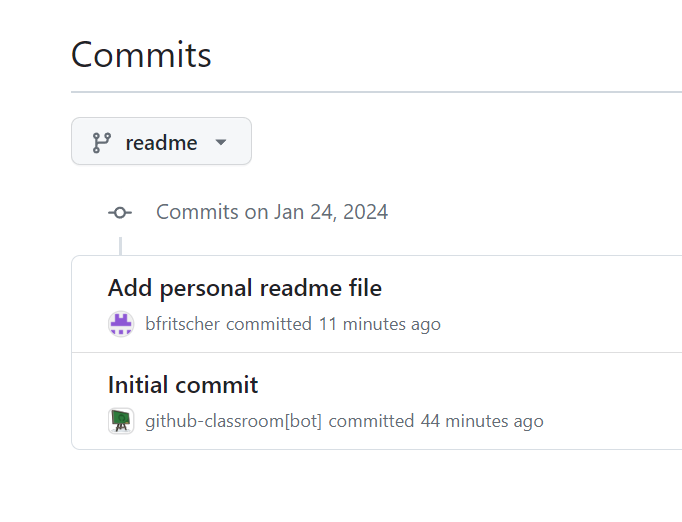This screenshot has height=522, width=682.
Task: Open the 'Initial commit' commit
Action: [x=183, y=385]
